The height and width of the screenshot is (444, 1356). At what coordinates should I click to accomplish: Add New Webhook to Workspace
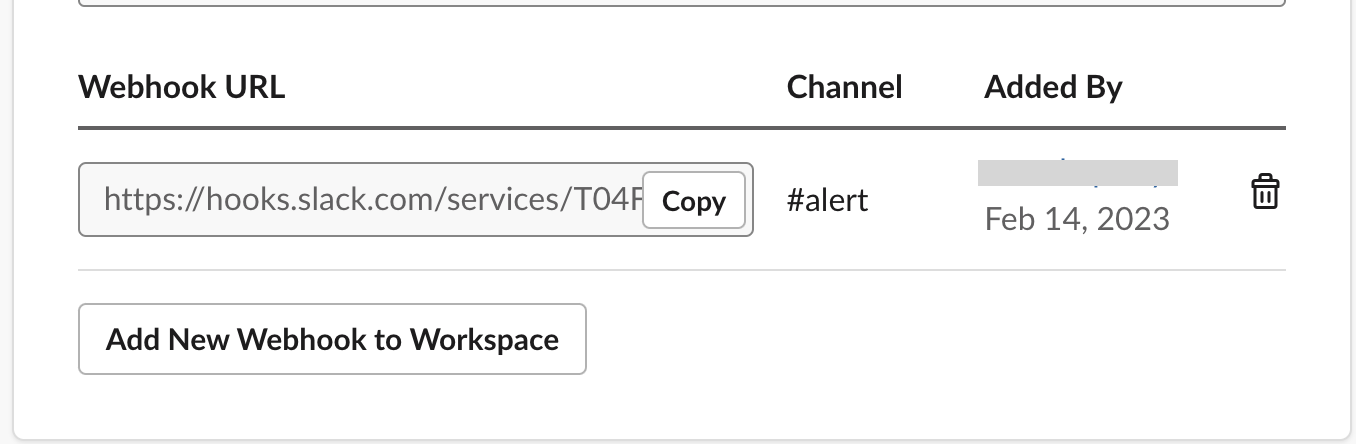click(x=332, y=339)
